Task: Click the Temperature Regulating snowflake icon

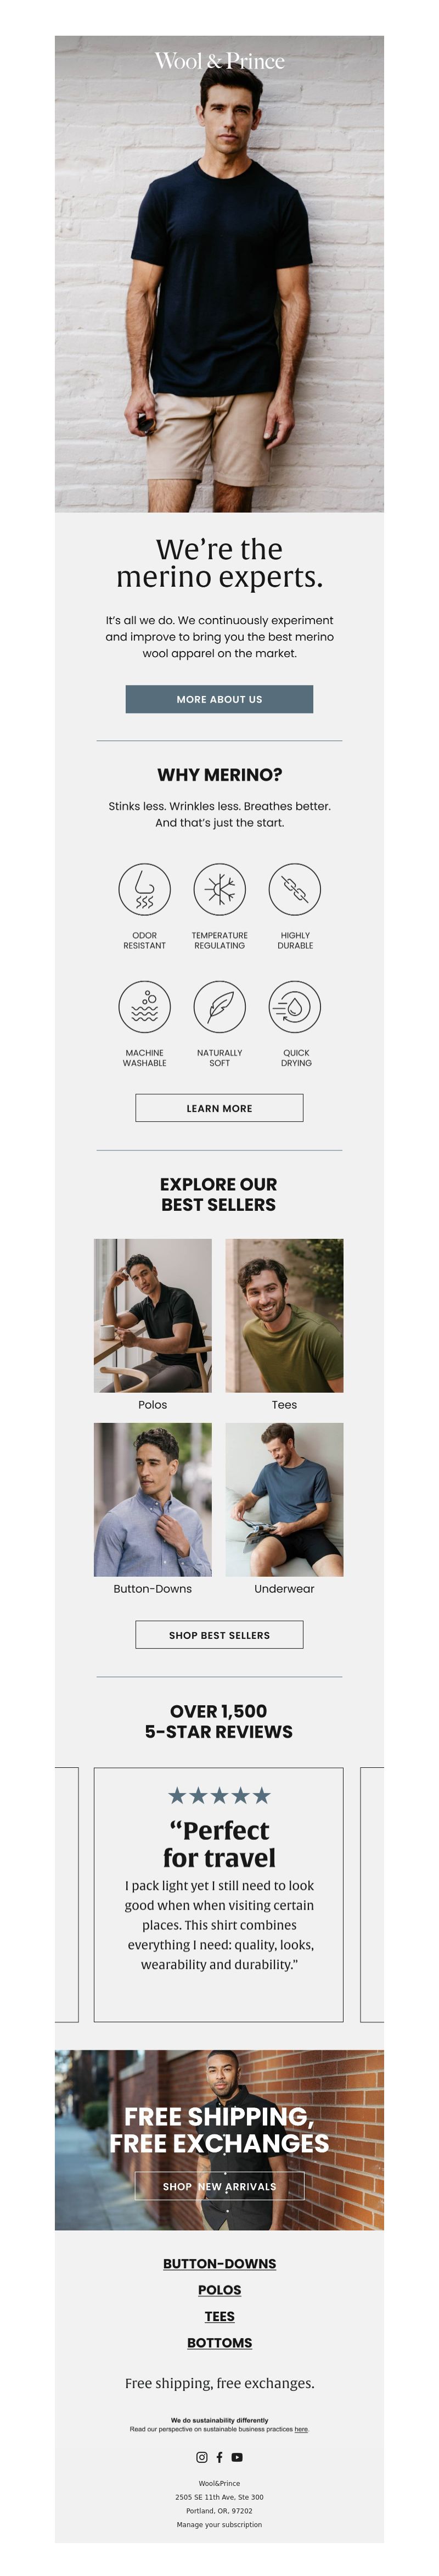Action: pyautogui.click(x=219, y=889)
